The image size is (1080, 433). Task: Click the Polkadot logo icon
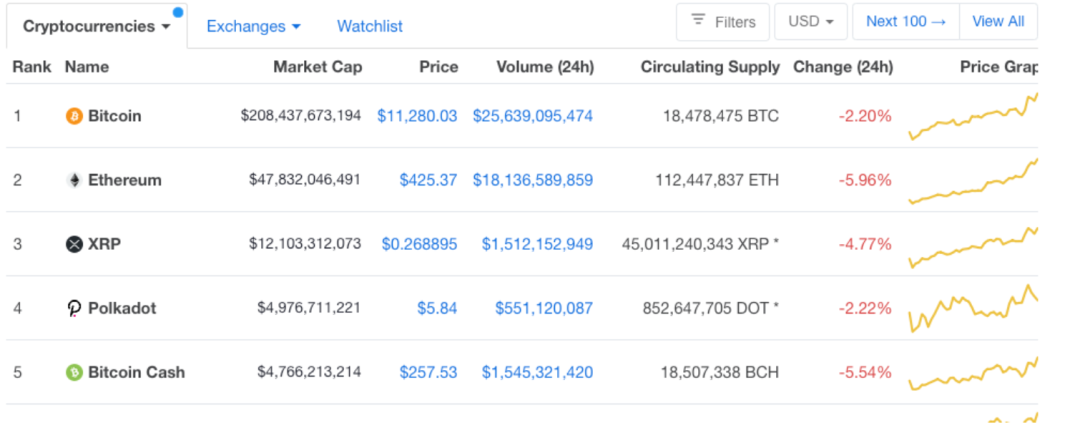tap(74, 308)
